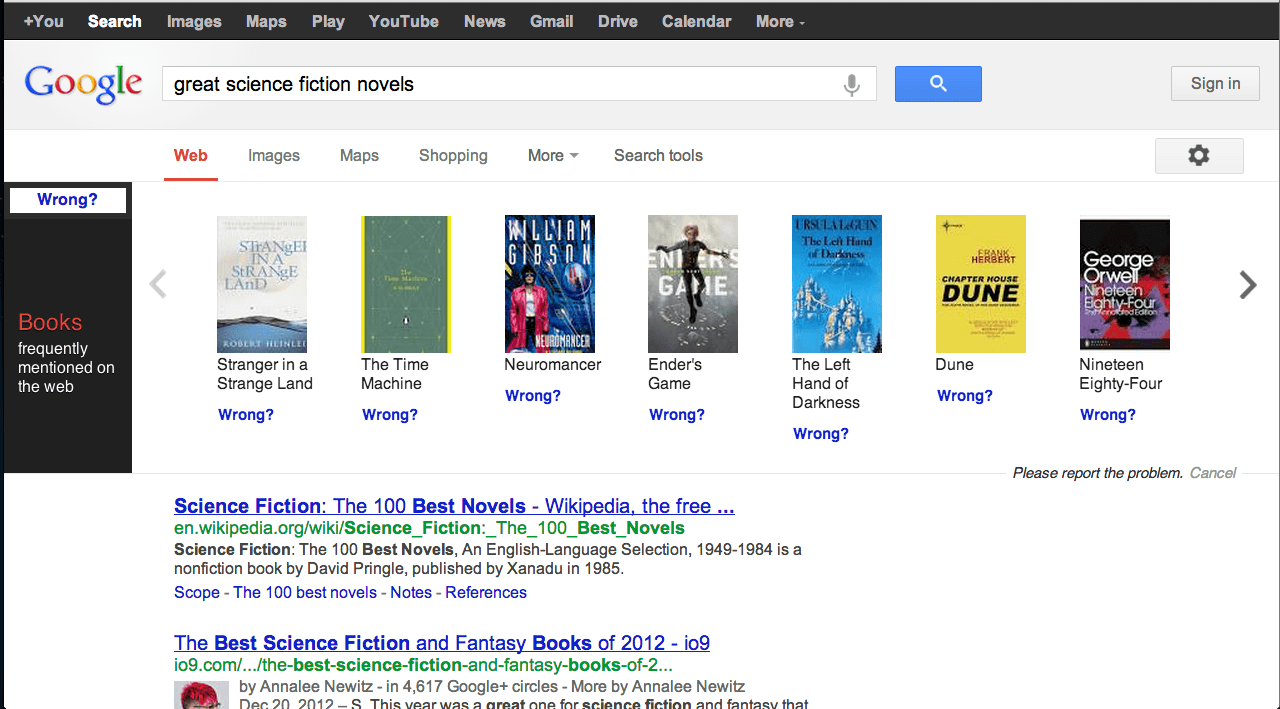
Task: Switch to the Maps results tab
Action: pyautogui.click(x=359, y=155)
